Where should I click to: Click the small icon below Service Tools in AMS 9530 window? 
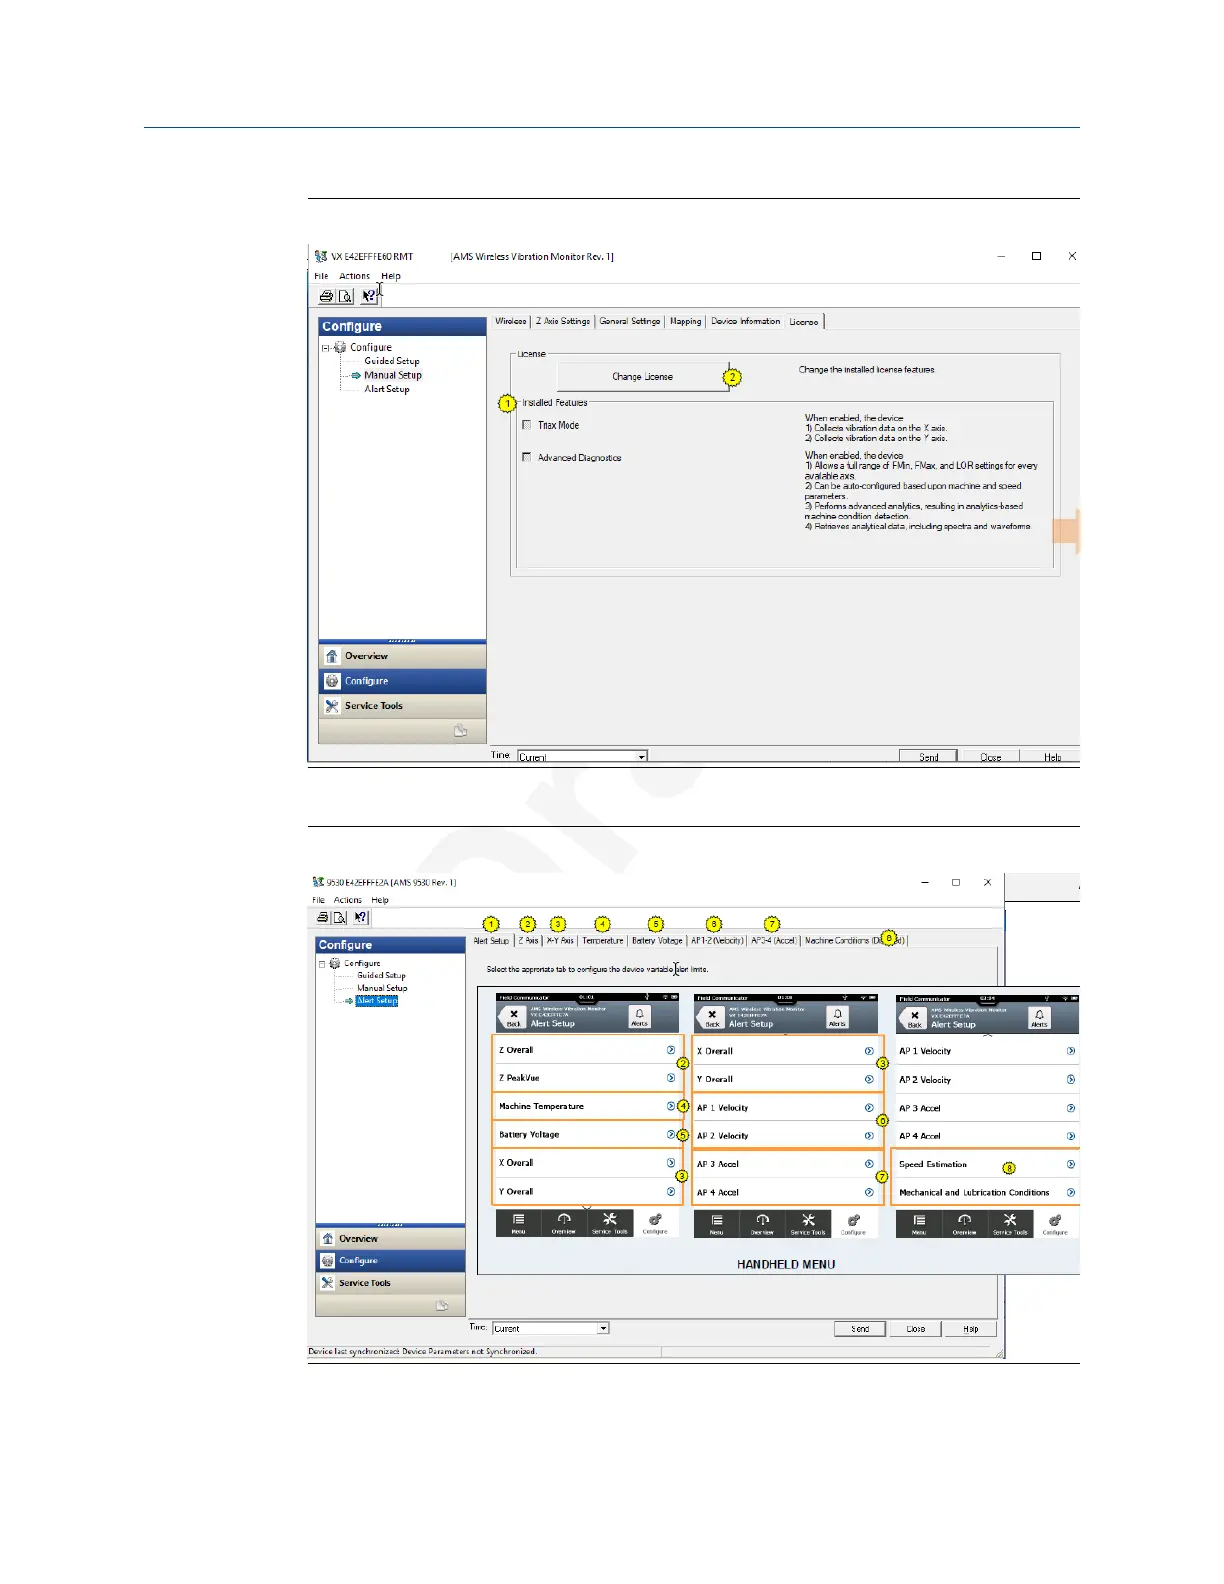(442, 1305)
